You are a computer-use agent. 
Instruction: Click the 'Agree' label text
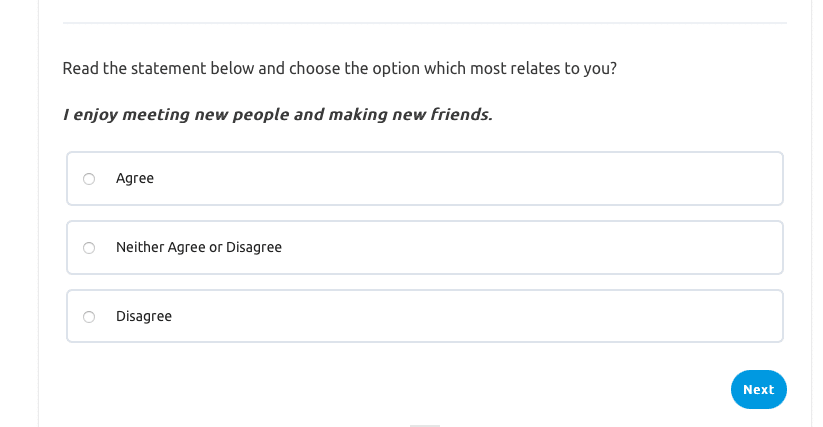[x=135, y=178]
